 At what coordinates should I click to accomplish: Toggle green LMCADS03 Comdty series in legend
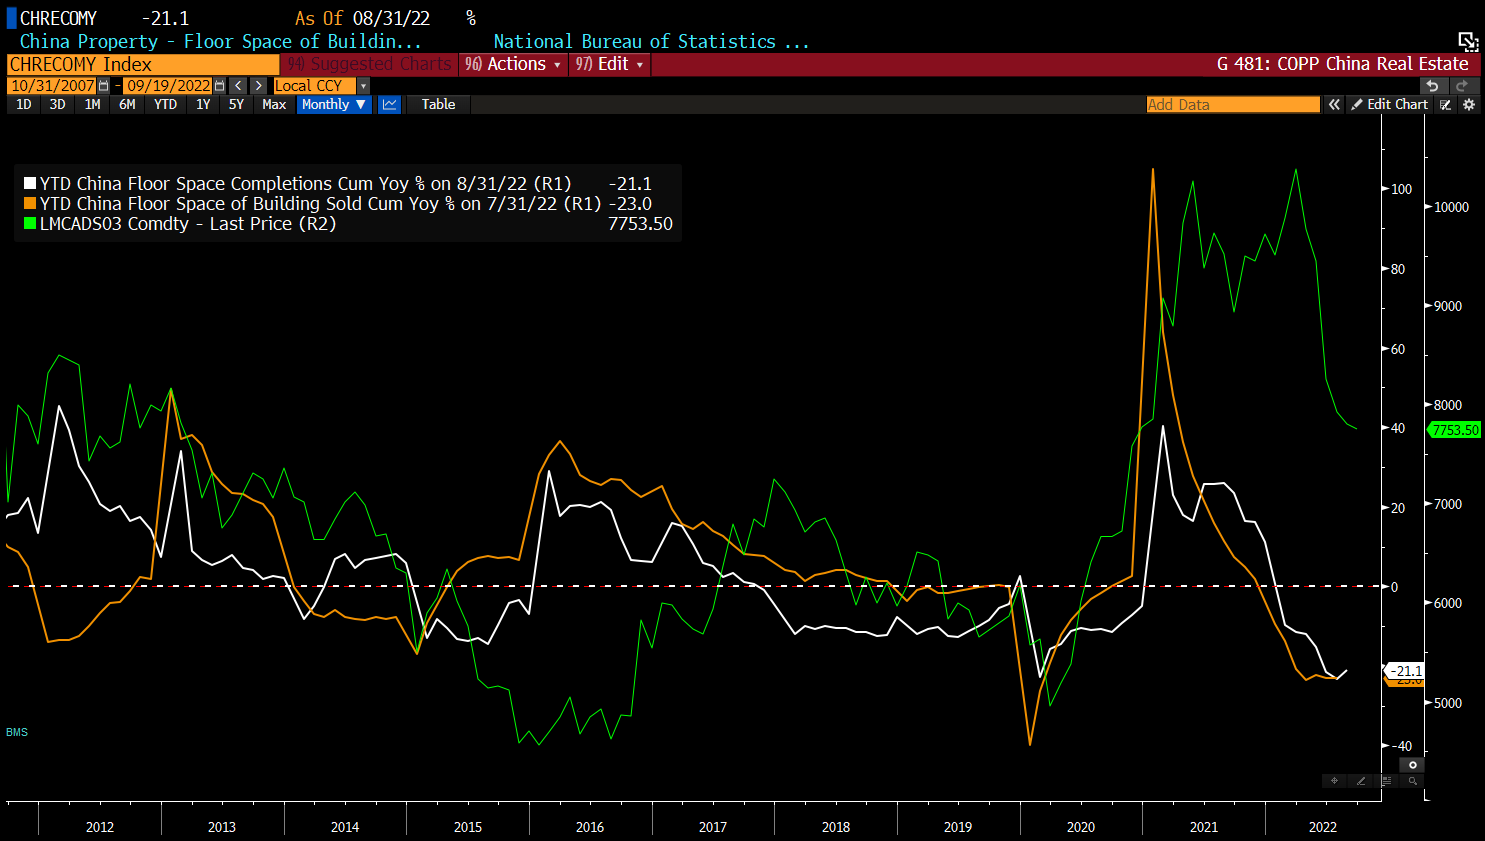pyautogui.click(x=30, y=224)
